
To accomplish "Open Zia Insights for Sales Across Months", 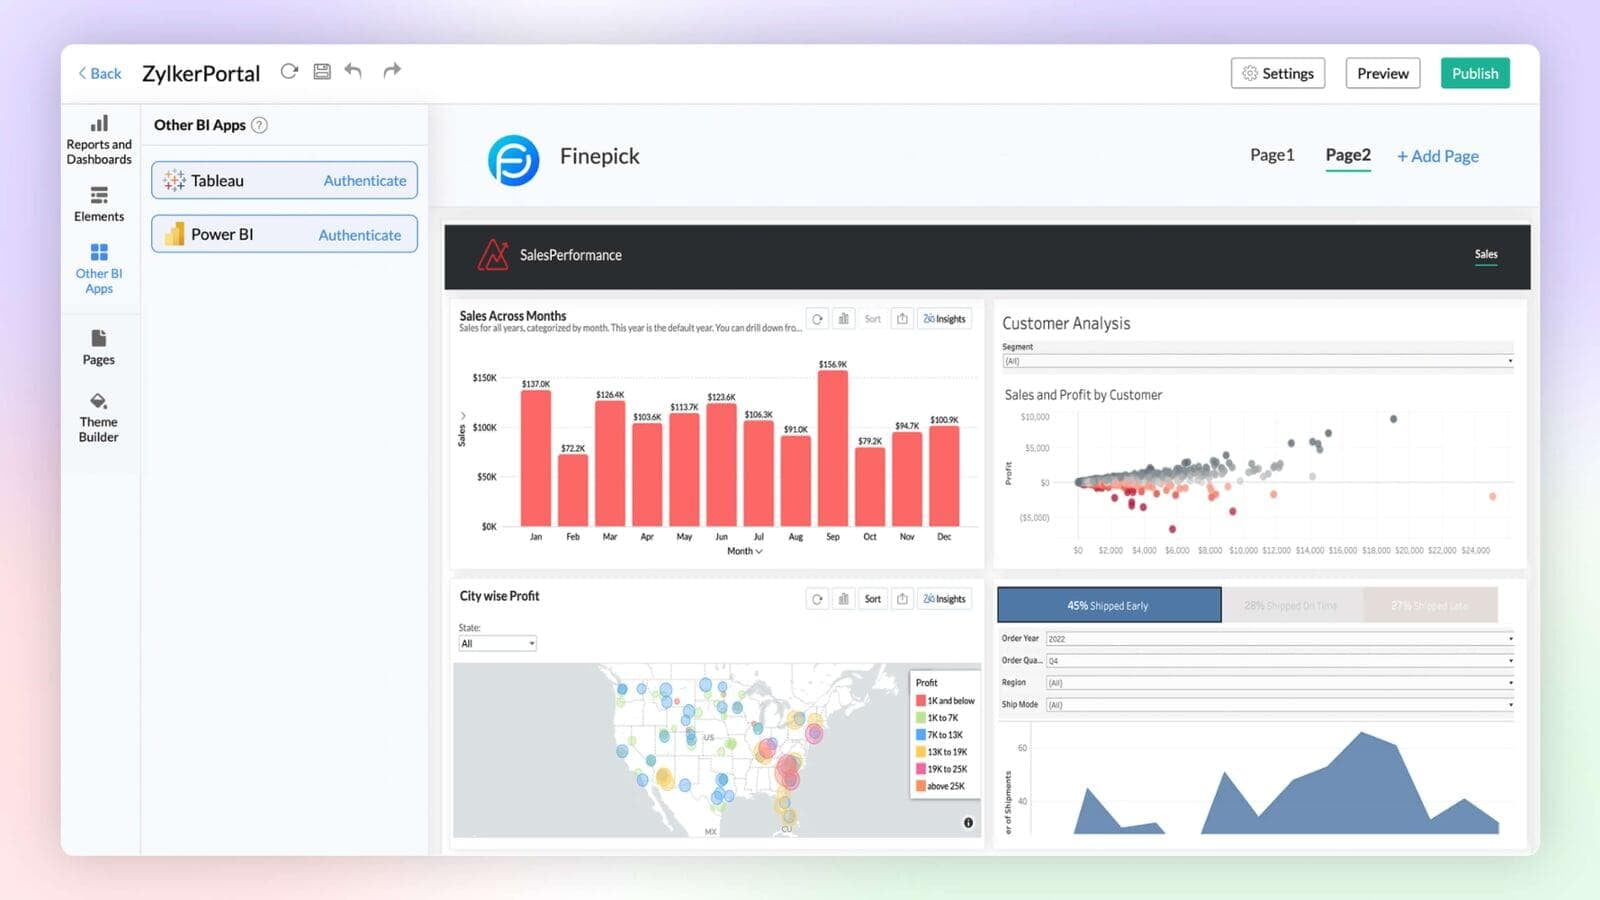I will point(944,319).
